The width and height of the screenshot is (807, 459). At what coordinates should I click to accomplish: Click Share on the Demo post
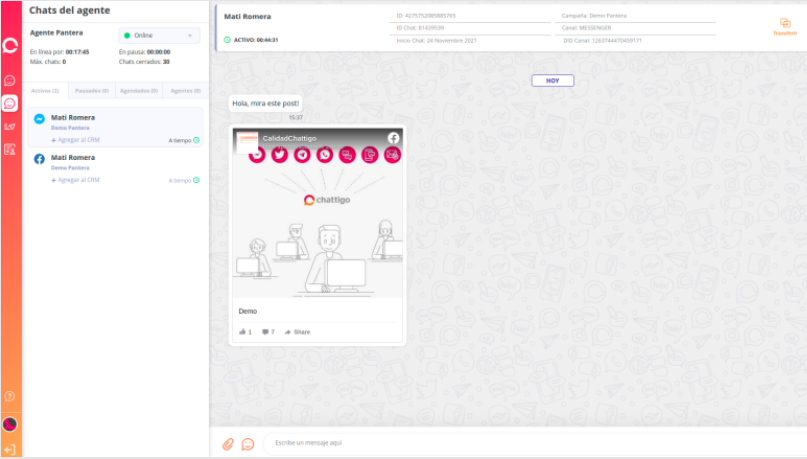coord(298,331)
